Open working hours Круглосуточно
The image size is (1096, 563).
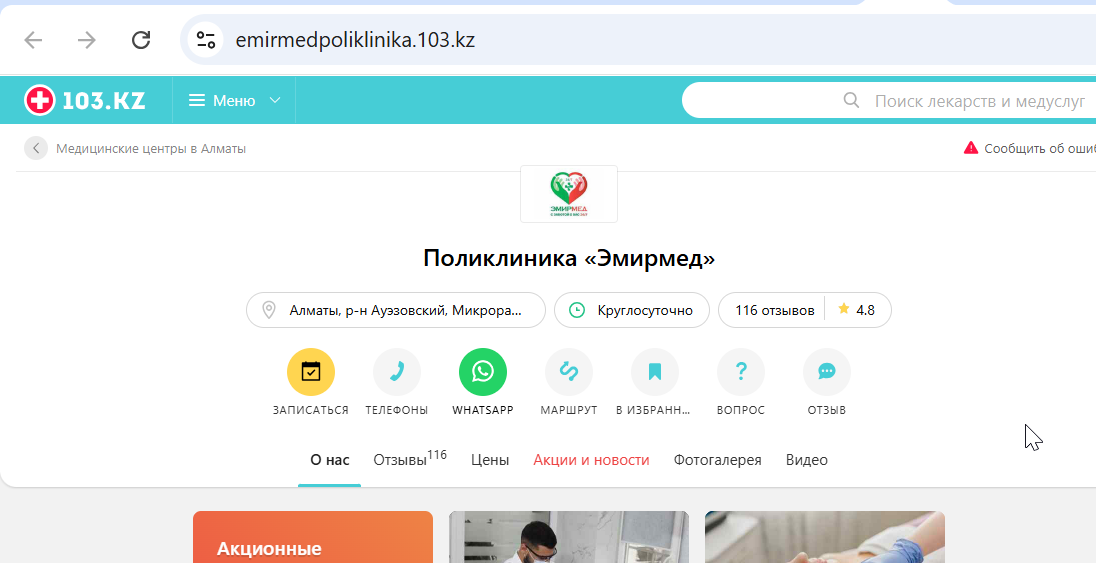(x=632, y=310)
